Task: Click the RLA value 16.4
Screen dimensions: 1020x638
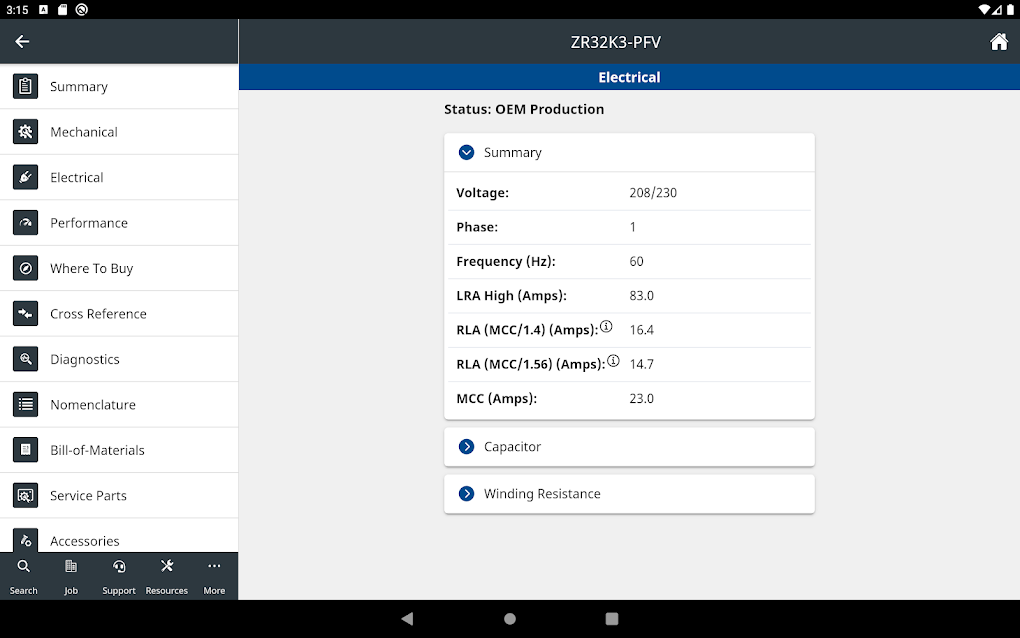Action: click(641, 330)
